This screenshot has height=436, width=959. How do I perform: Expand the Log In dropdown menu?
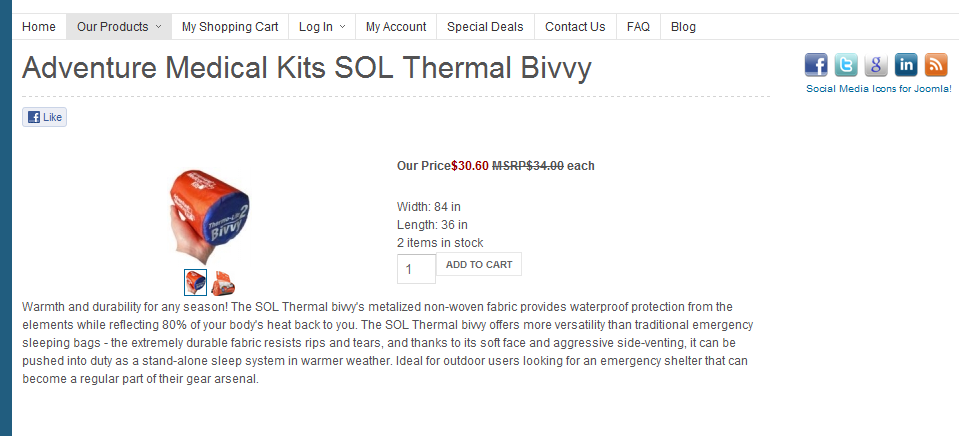click(x=322, y=27)
